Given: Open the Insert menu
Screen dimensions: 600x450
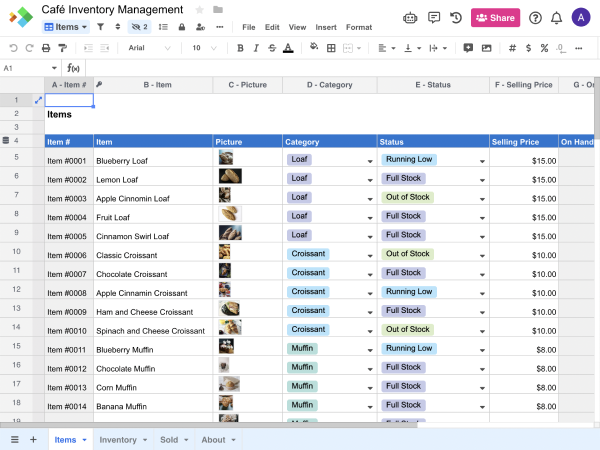Looking at the screenshot, I should tap(326, 27).
